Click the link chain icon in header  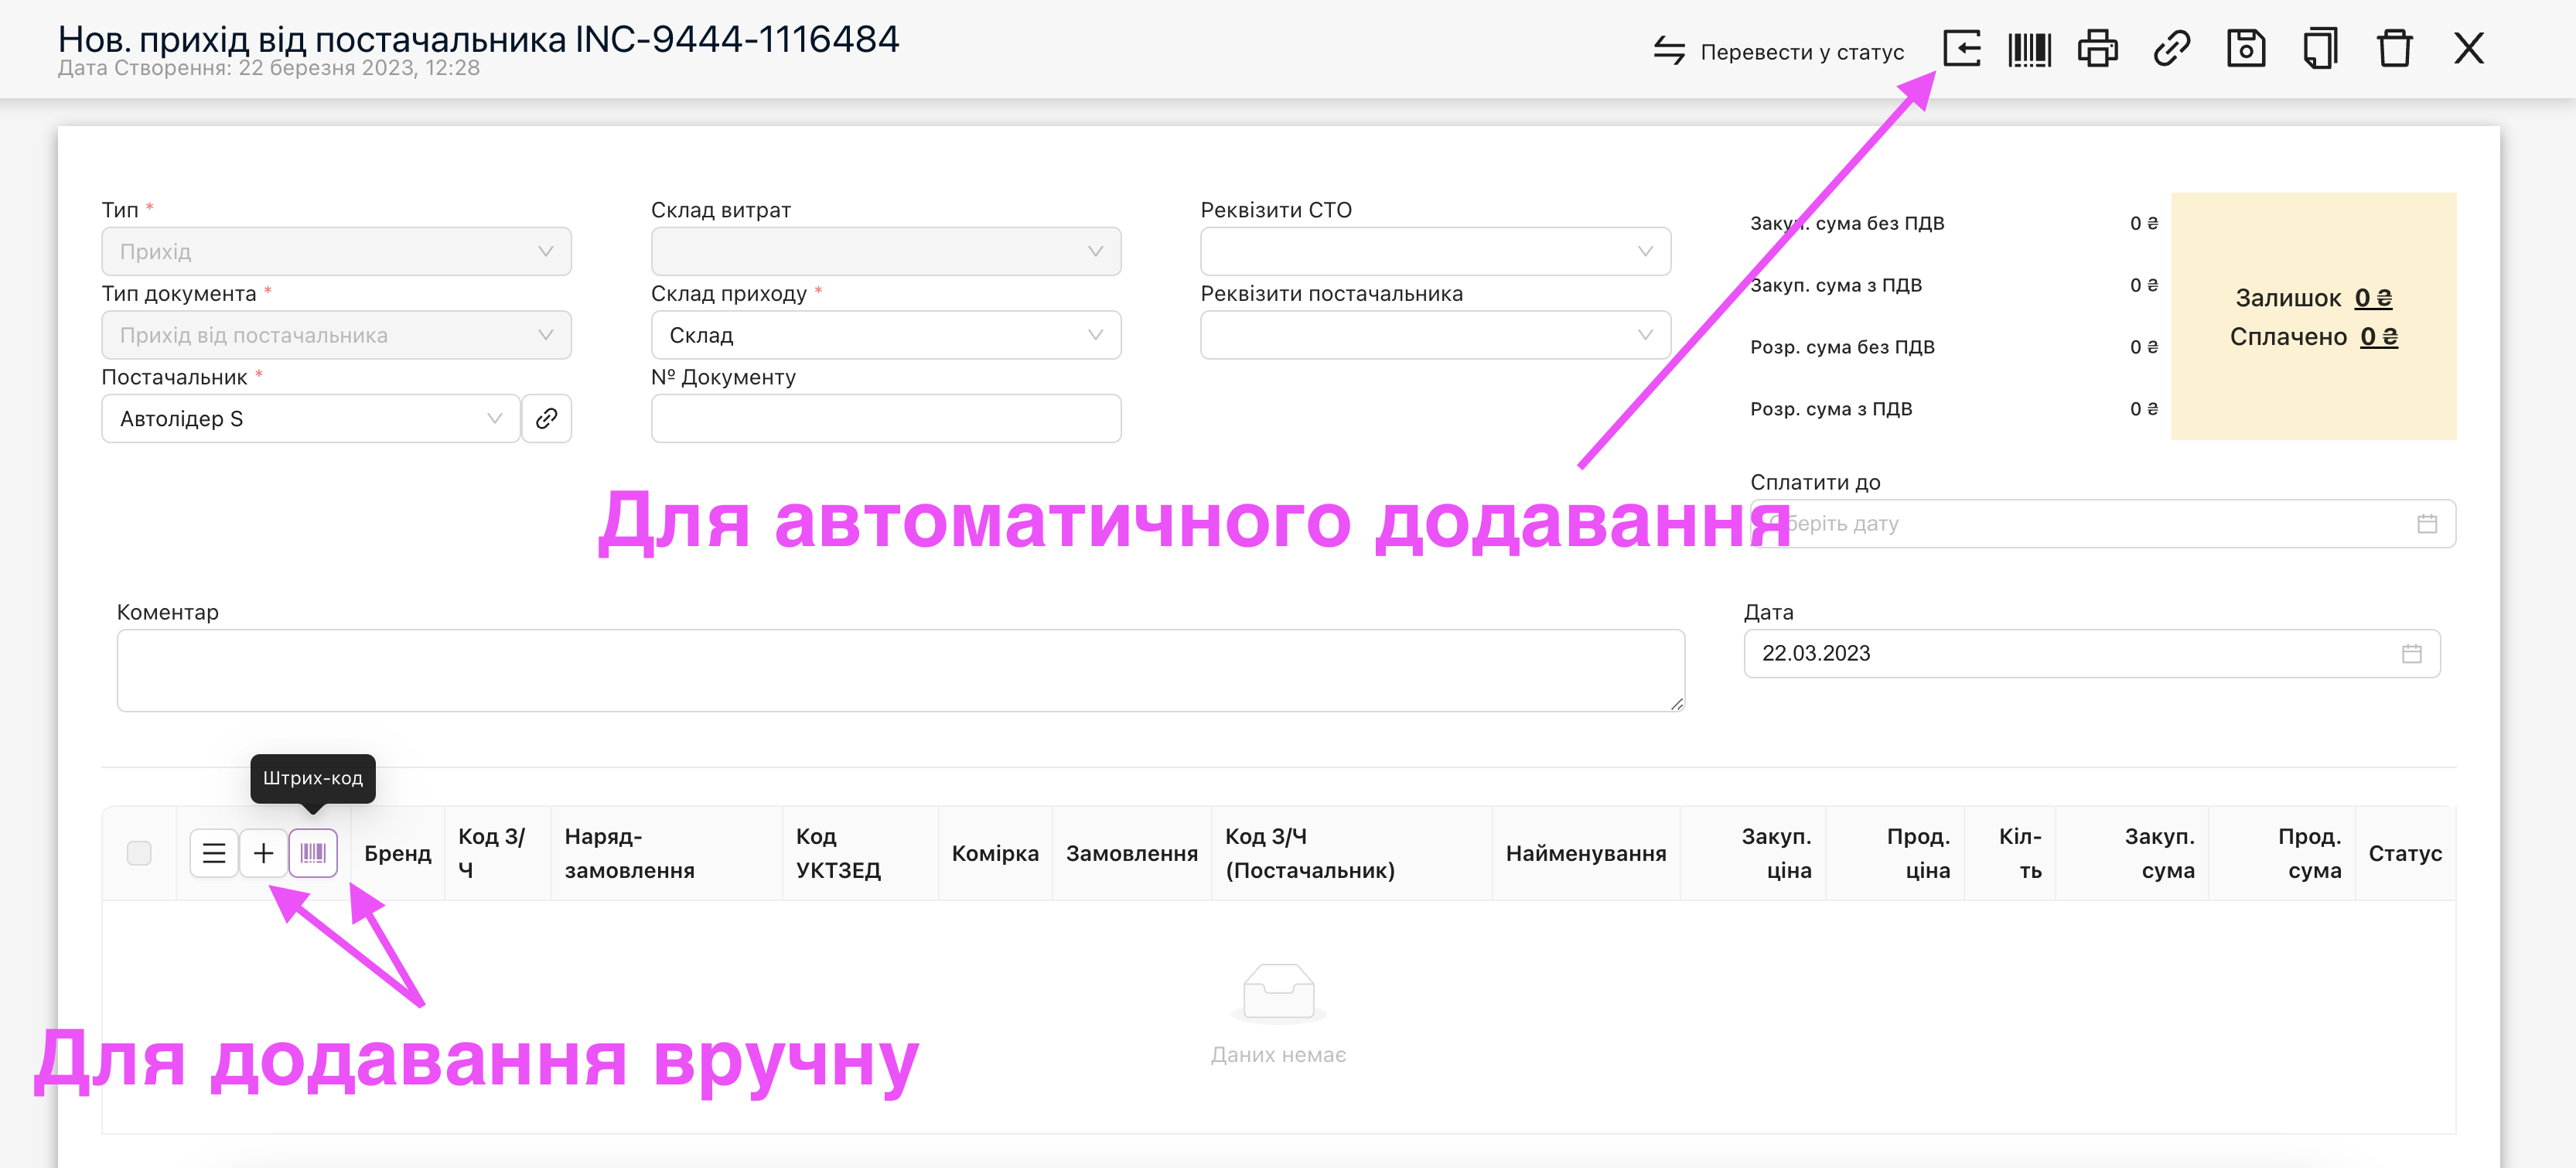point(2171,48)
